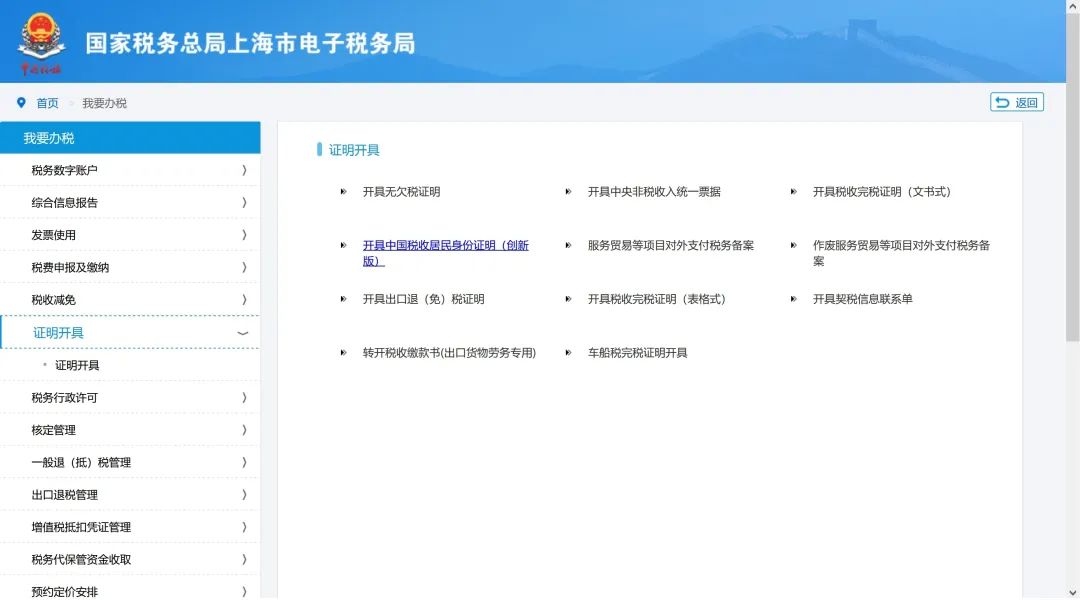Select the 证明开具 sub-item in sidebar

click(x=77, y=365)
